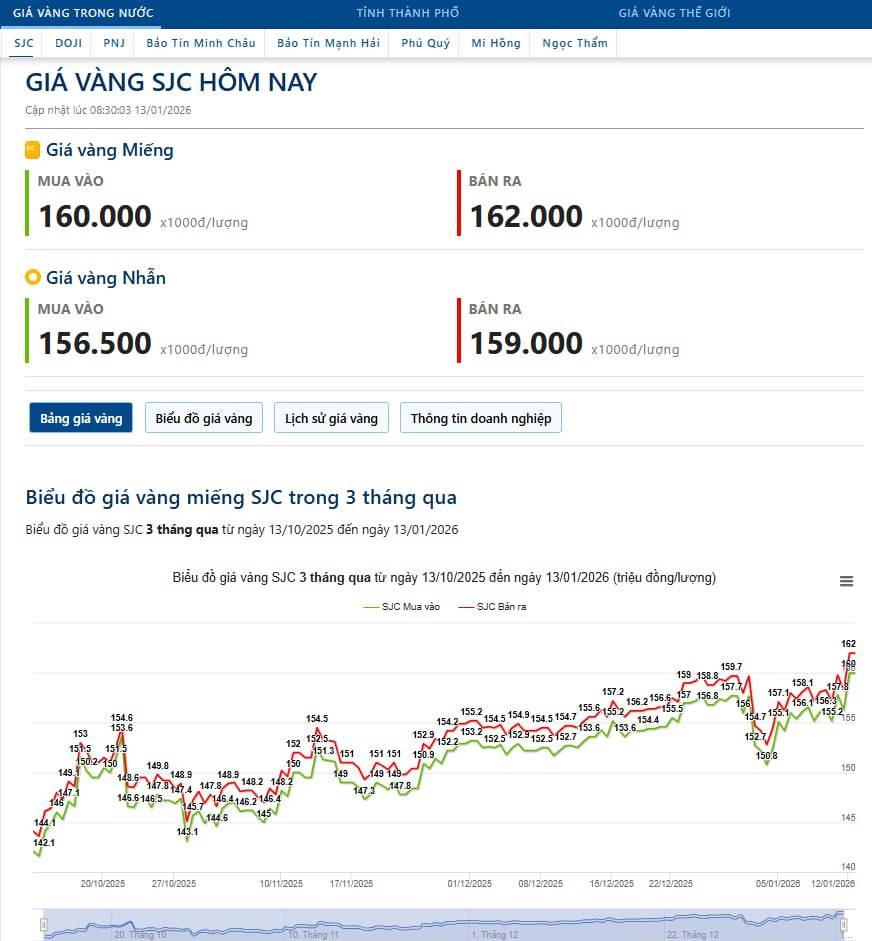
Task: Click the 162 peak data label on the chart
Action: coord(848,644)
